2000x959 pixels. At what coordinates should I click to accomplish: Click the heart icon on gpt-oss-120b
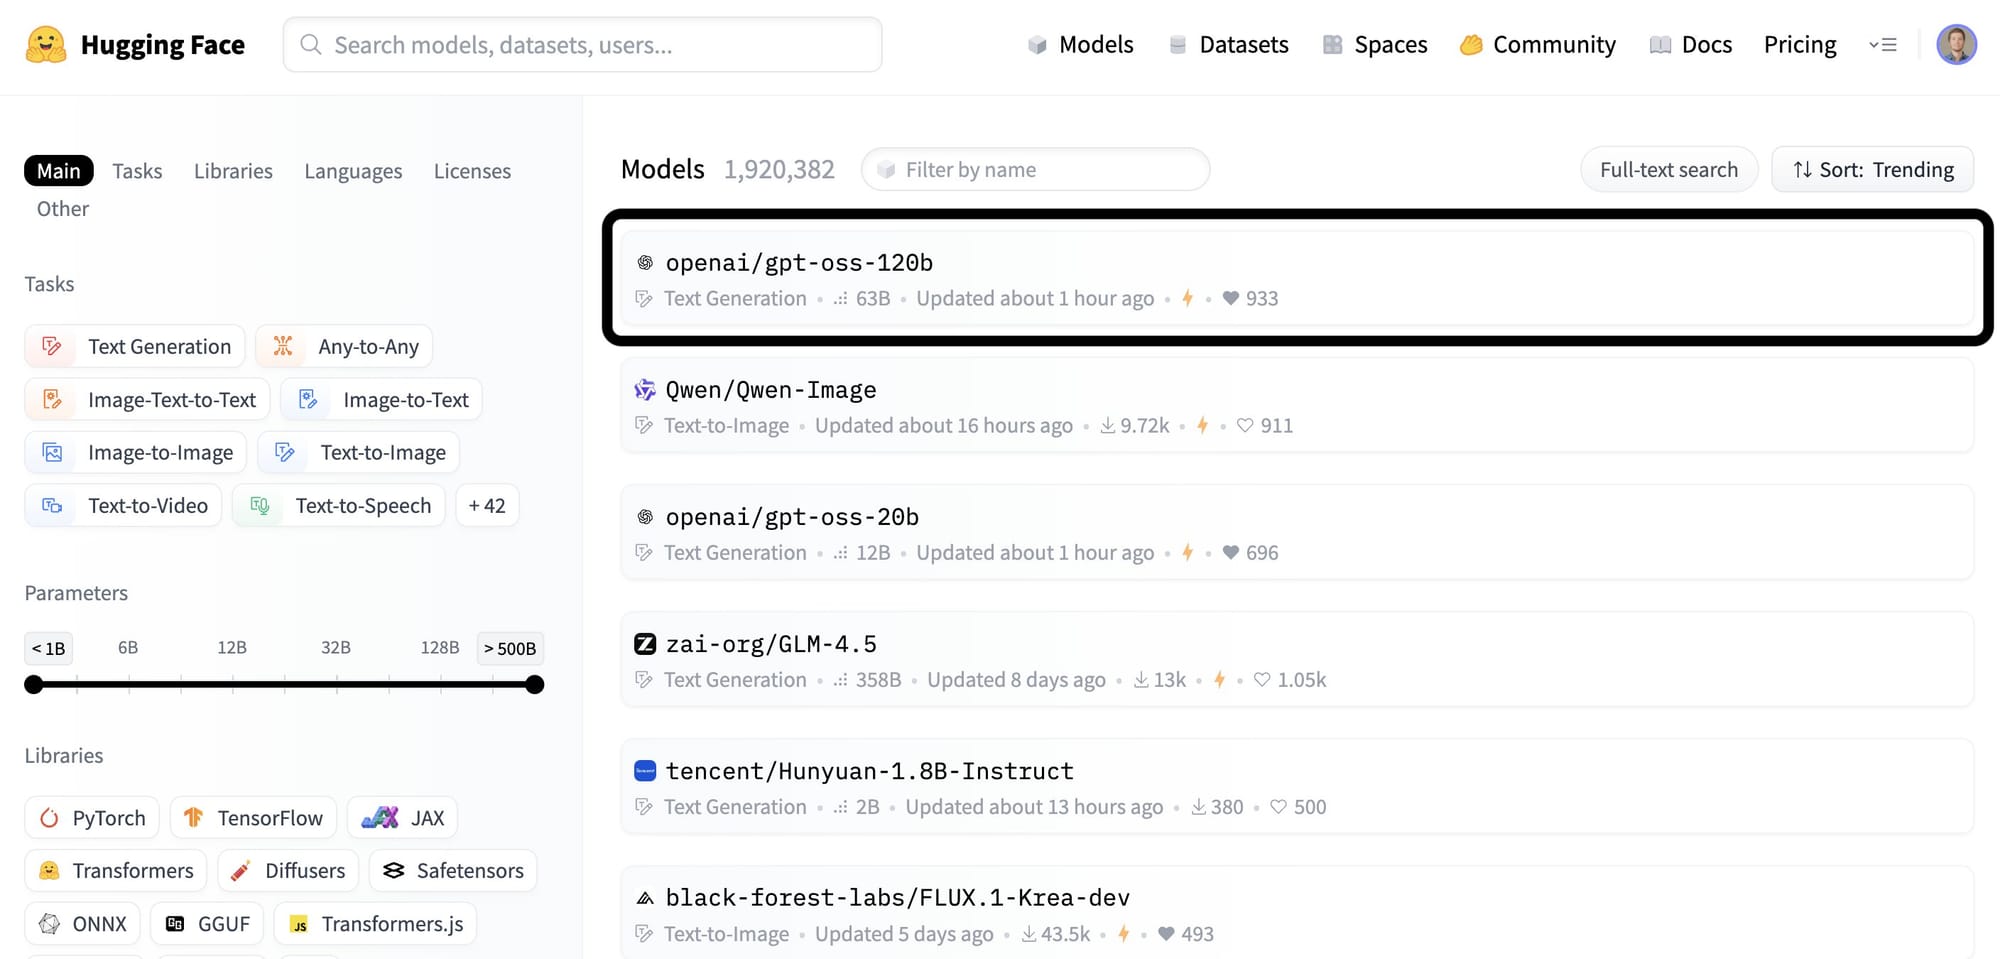pyautogui.click(x=1231, y=298)
